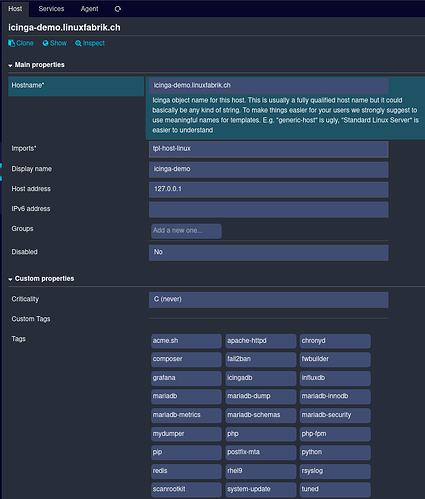This screenshot has width=425, height=499.
Task: Click the system-update tag
Action: coord(261,489)
